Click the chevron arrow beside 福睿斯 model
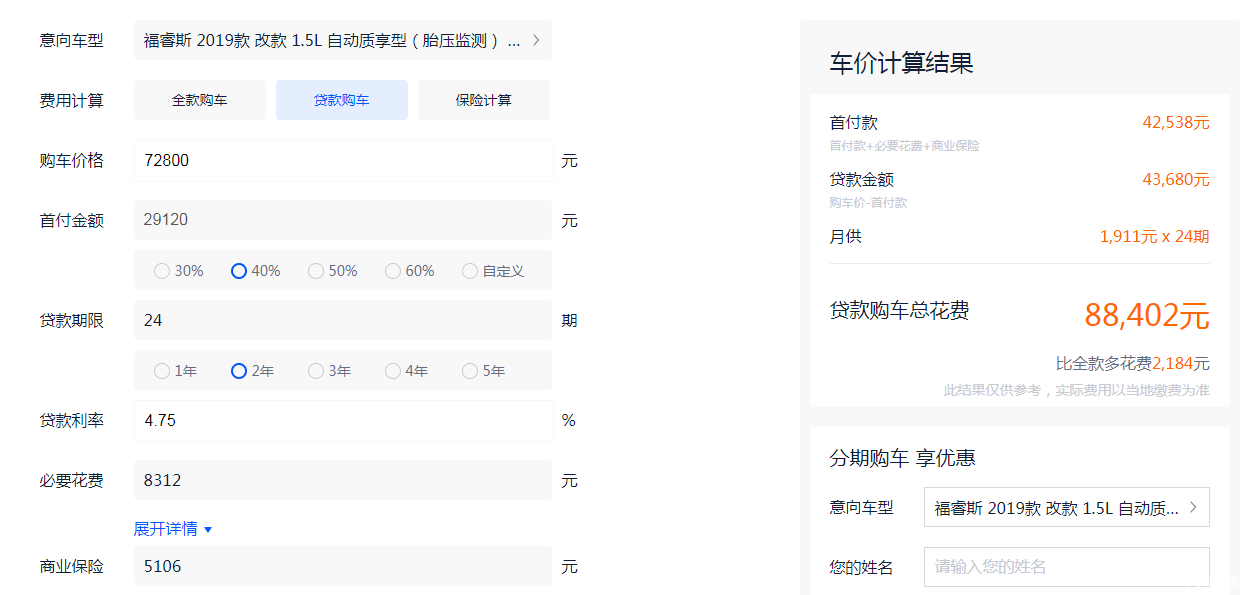This screenshot has width=1245, height=595. tap(536, 41)
